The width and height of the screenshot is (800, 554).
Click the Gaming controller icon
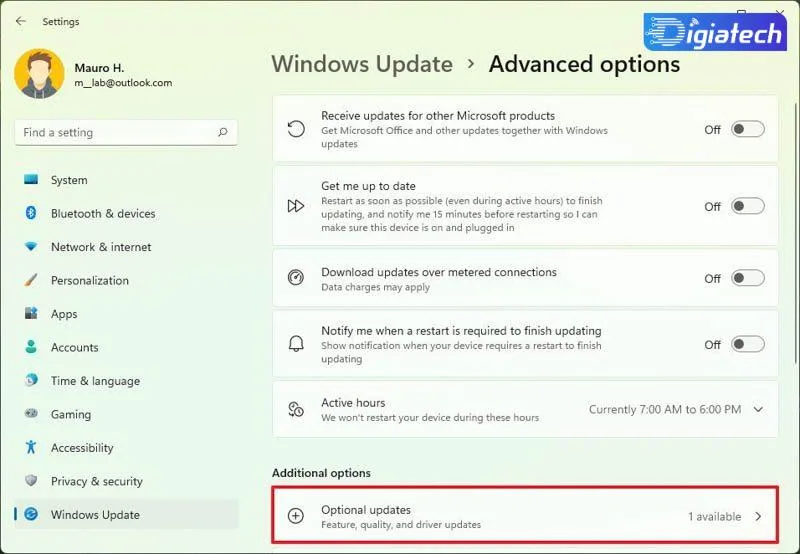pos(31,414)
